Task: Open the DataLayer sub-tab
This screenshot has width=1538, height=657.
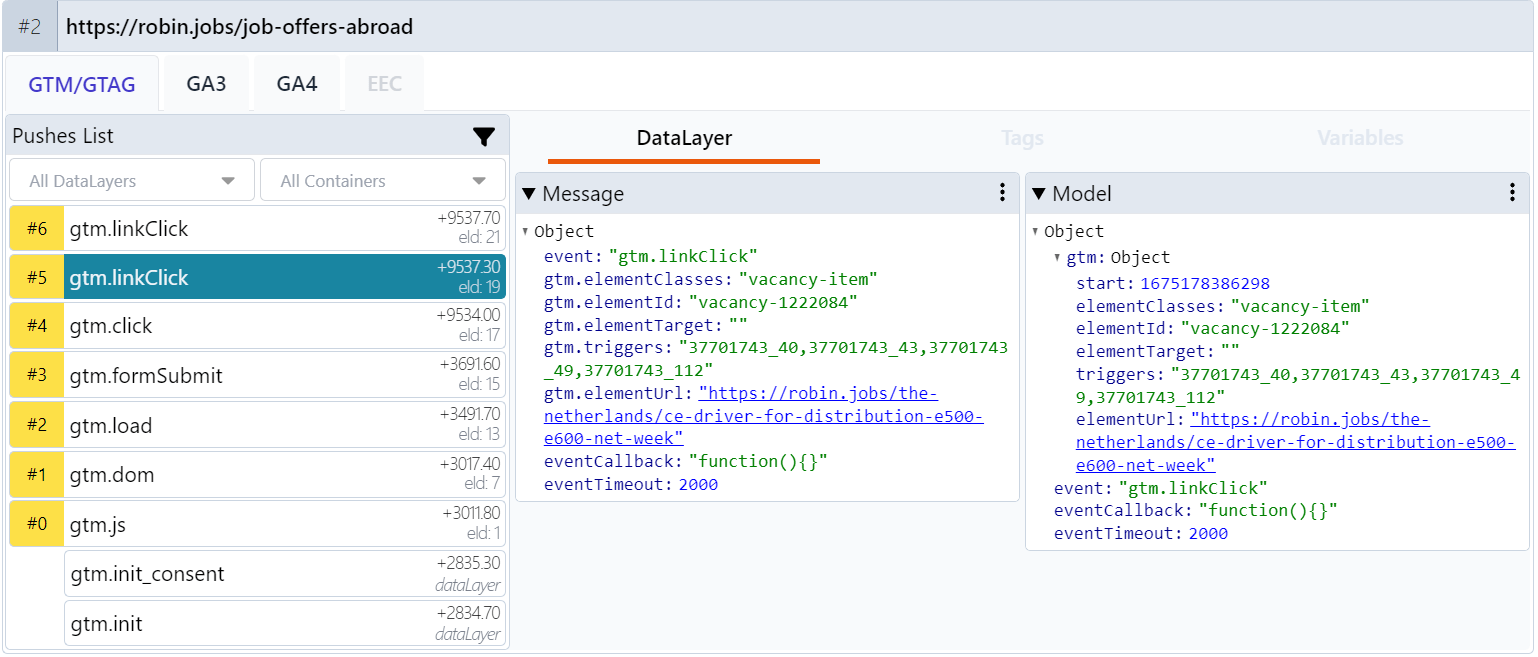Action: pyautogui.click(x=684, y=138)
